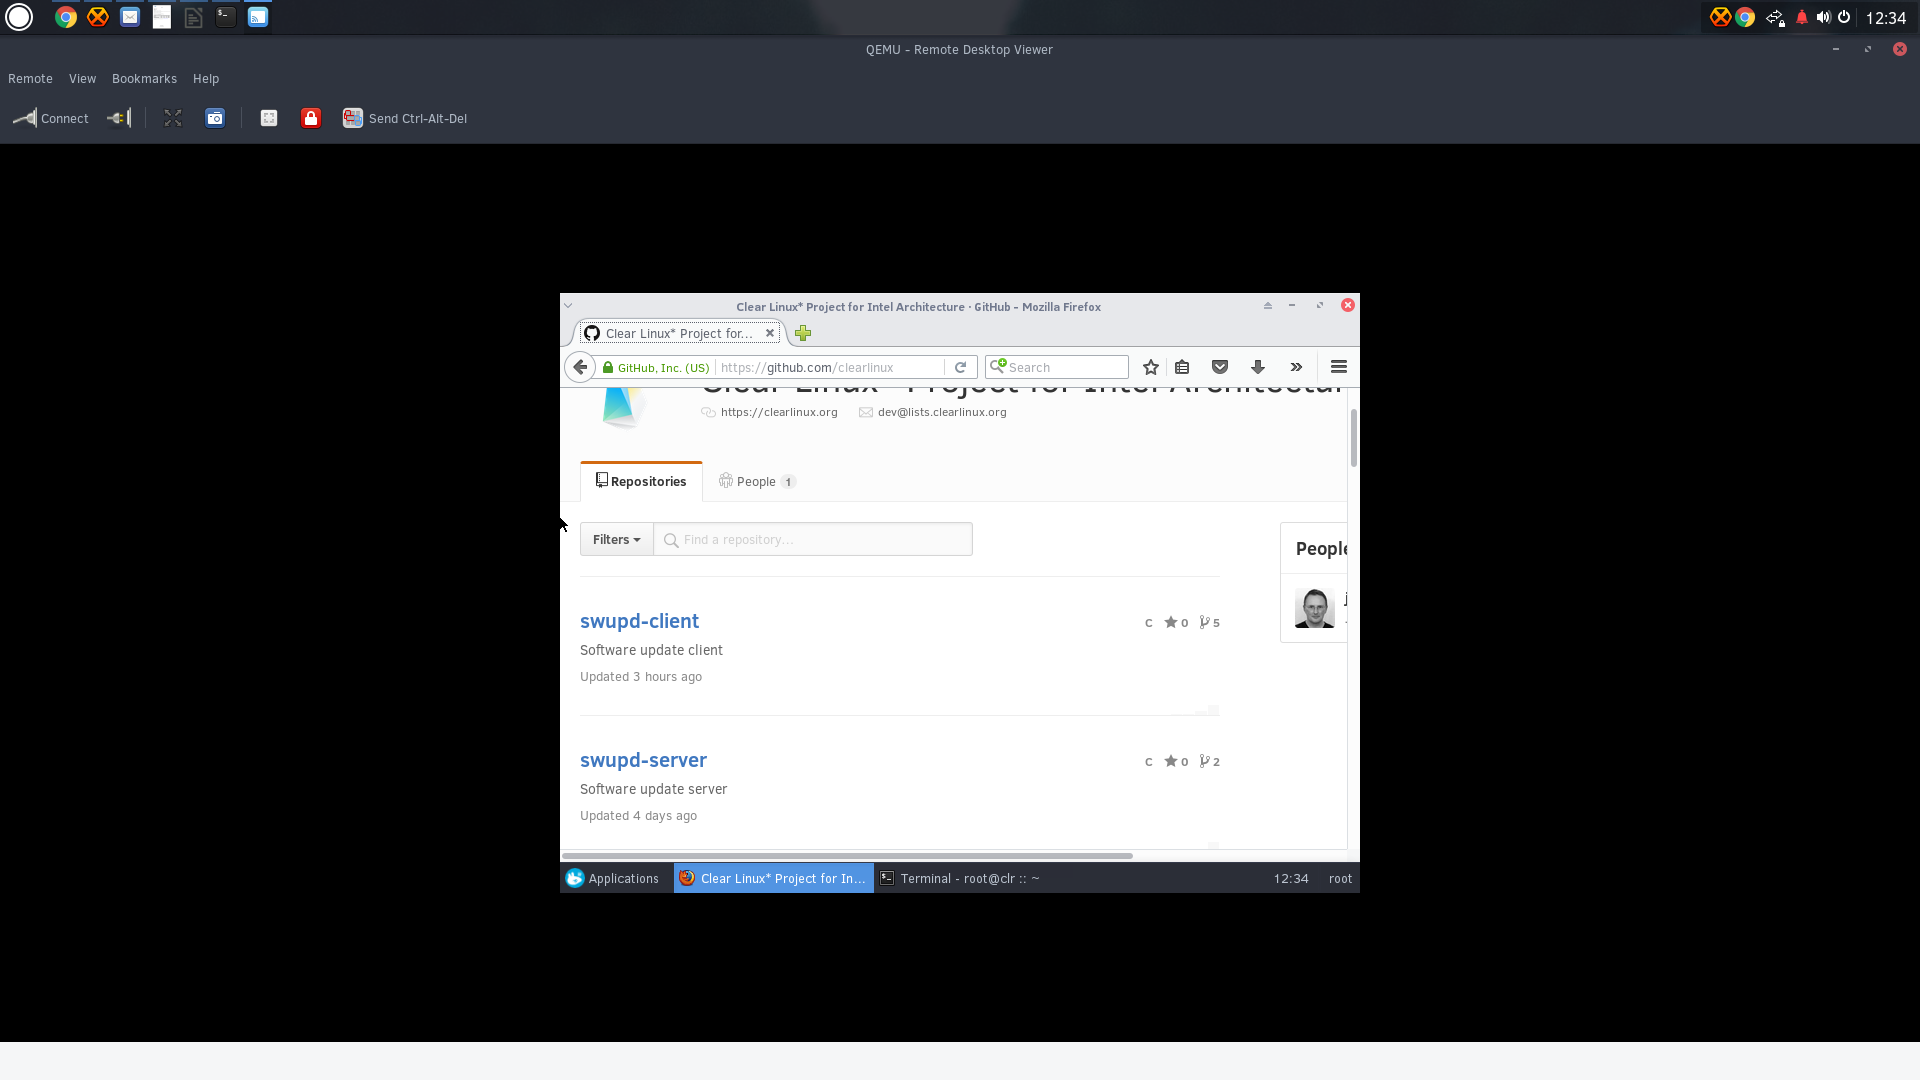Switch to the People tab

(x=756, y=481)
